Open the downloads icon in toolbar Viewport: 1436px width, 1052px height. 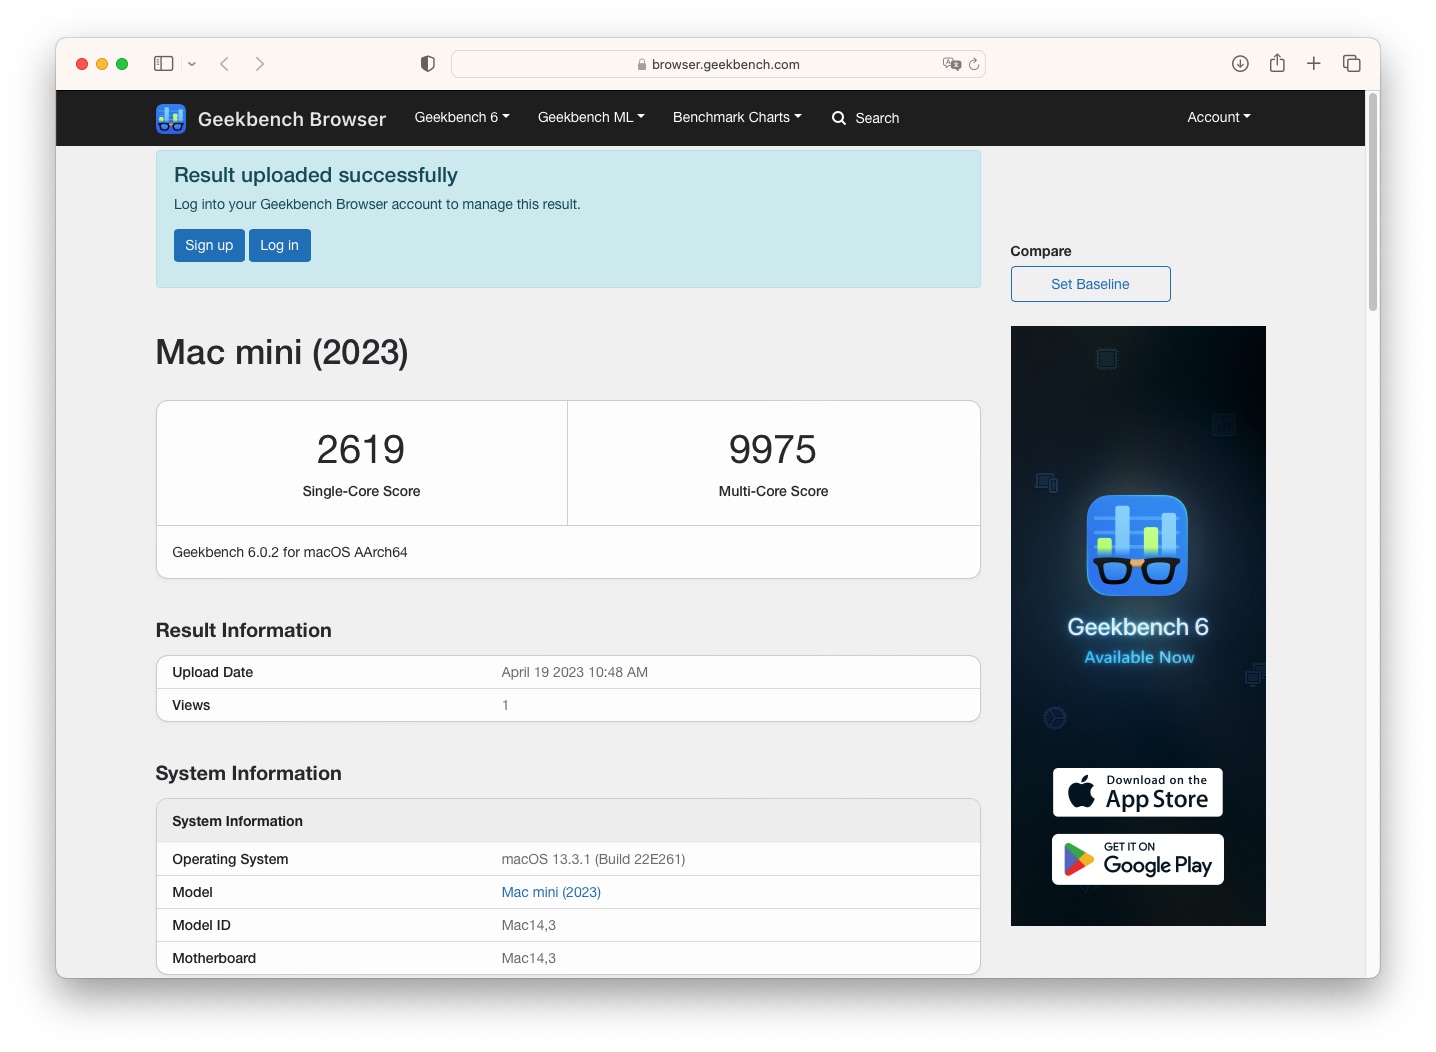(x=1240, y=64)
